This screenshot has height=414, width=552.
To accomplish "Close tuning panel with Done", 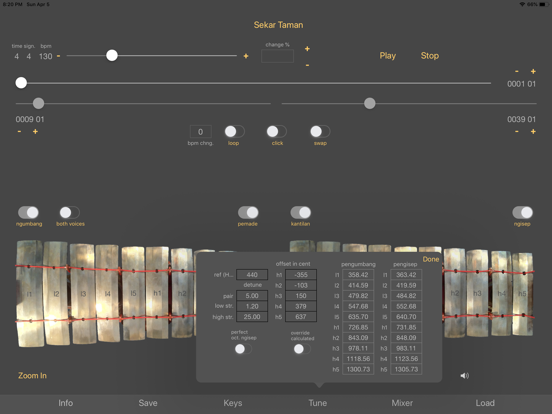I will pyautogui.click(x=431, y=259).
